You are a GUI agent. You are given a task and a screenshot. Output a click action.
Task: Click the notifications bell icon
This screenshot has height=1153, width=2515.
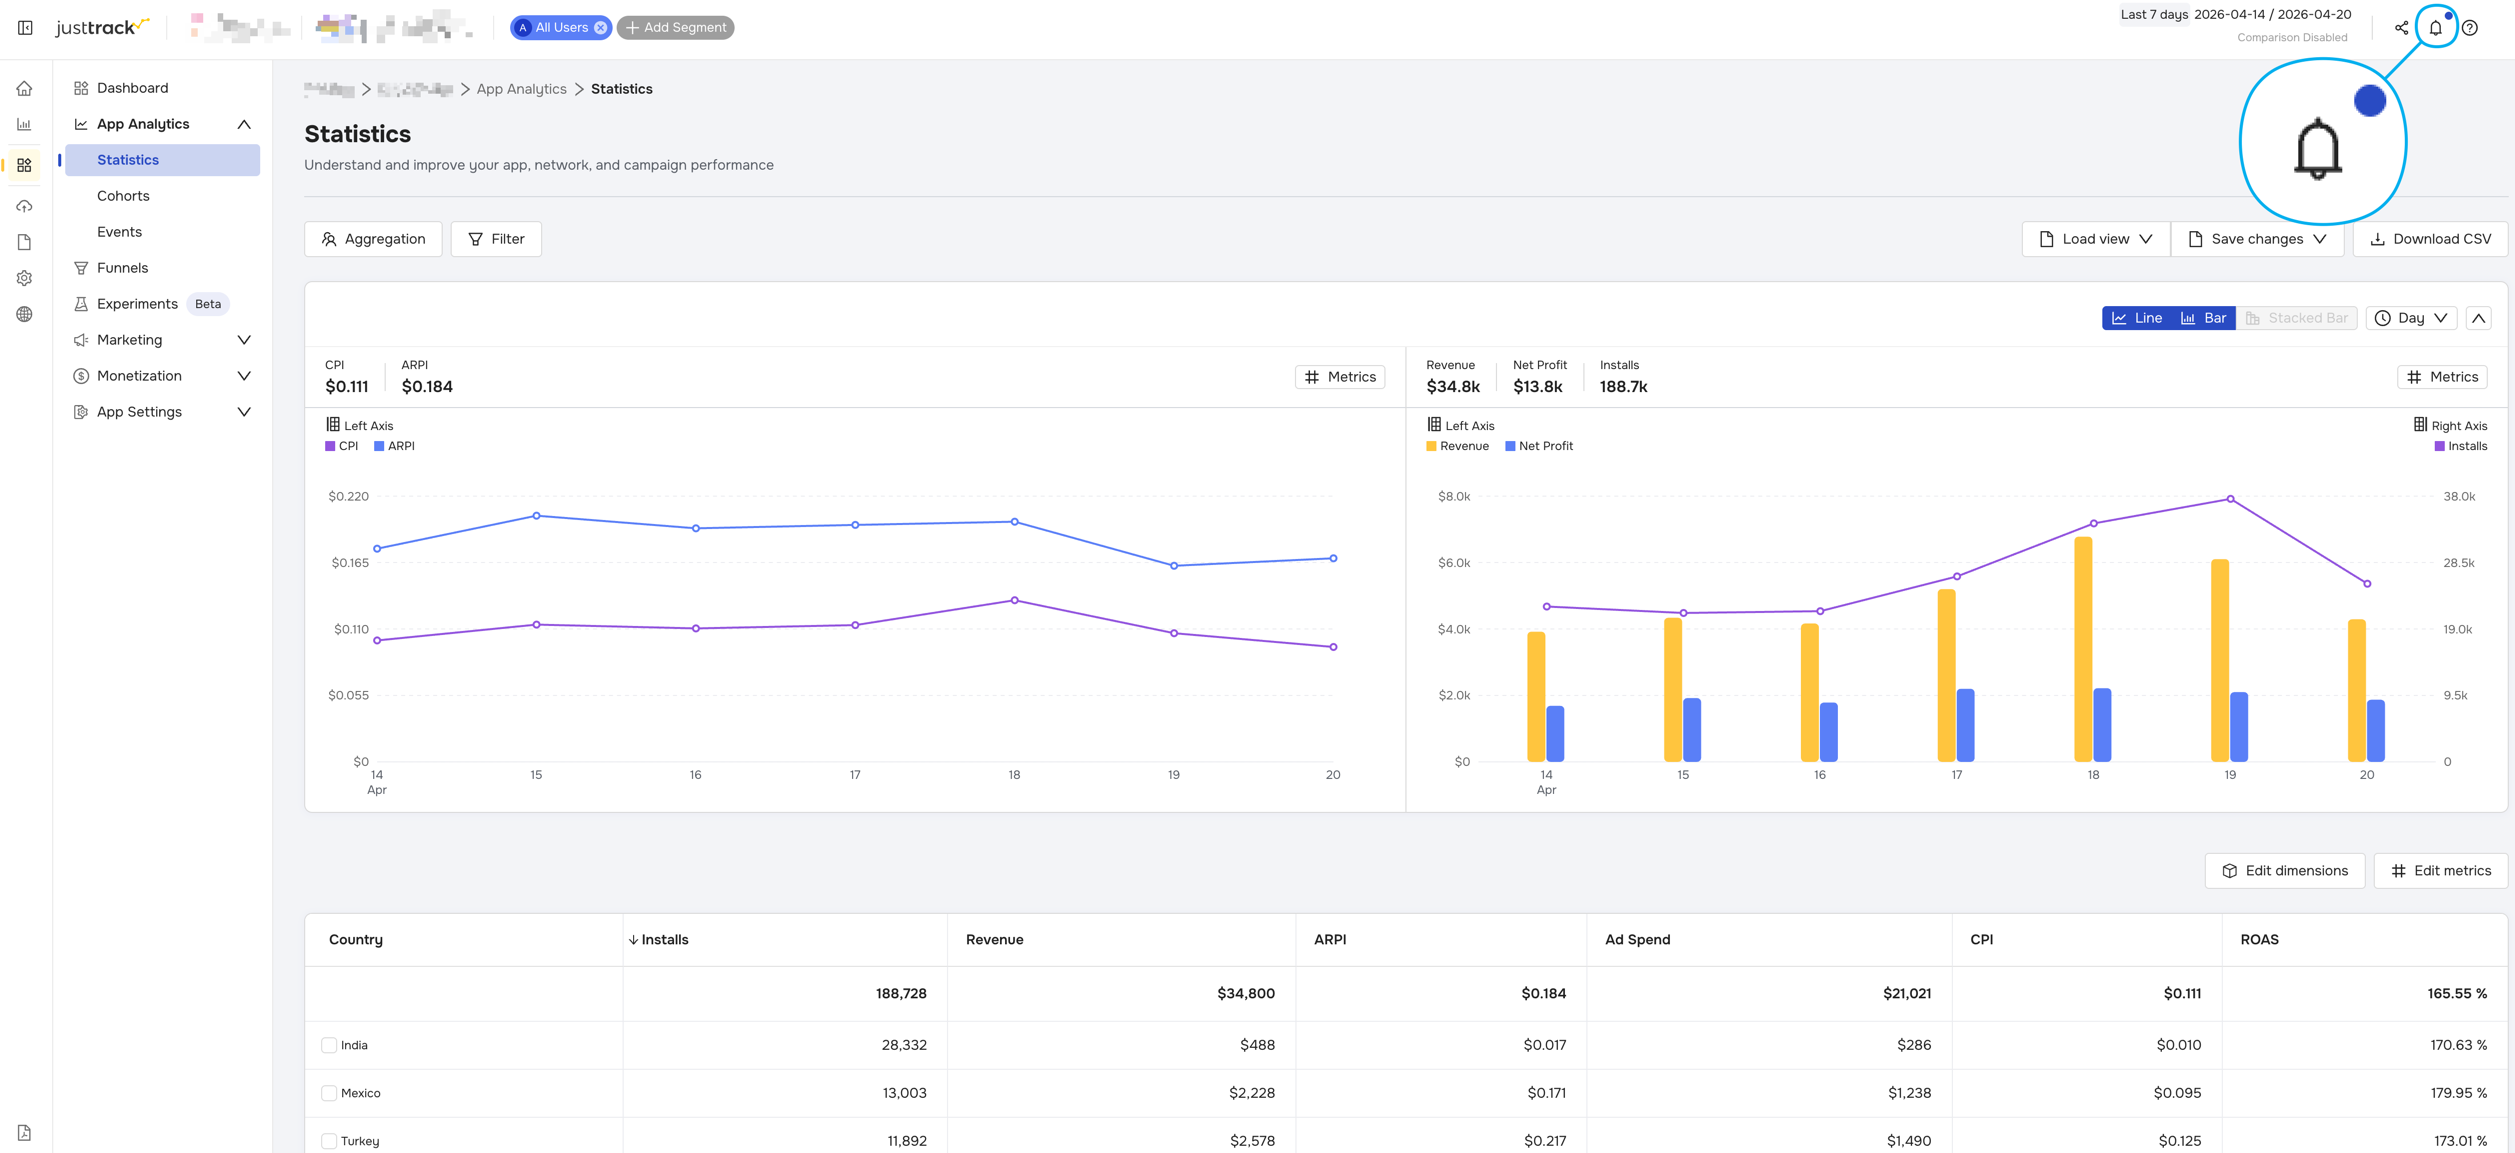2435,28
